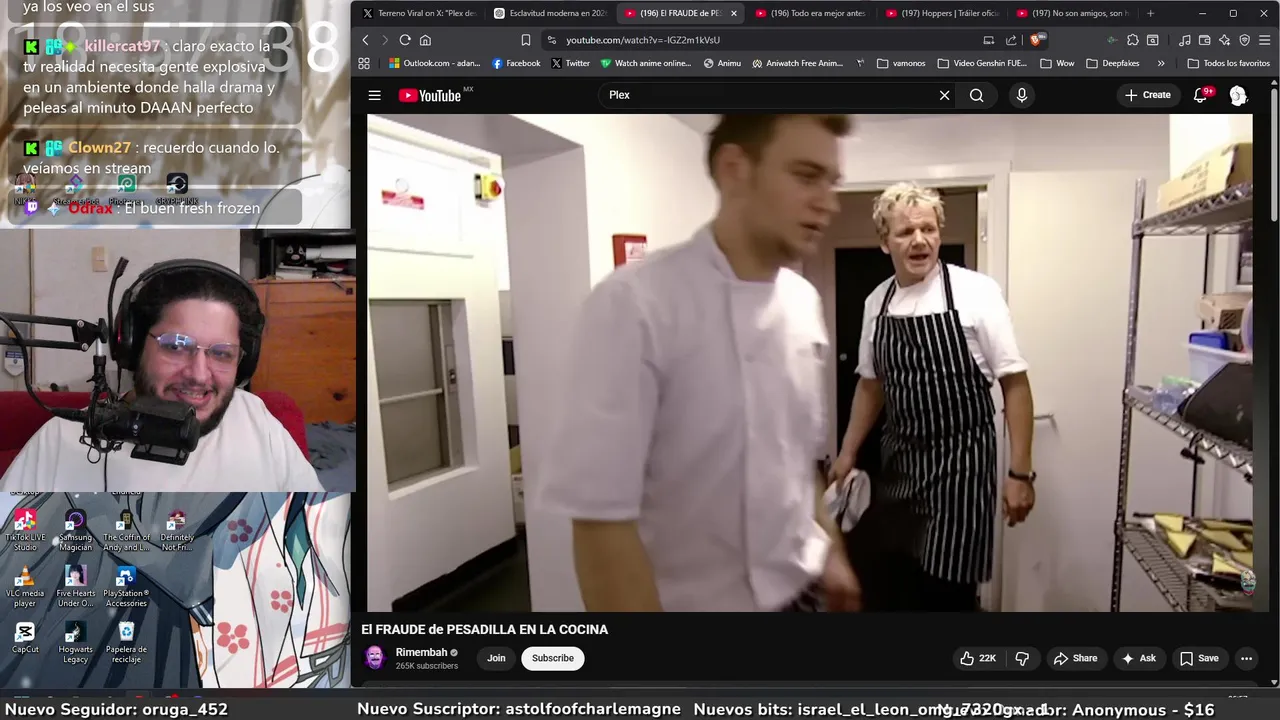Screen dimensions: 1280x720
Task: Save the video to a playlist
Action: (x=1199, y=658)
